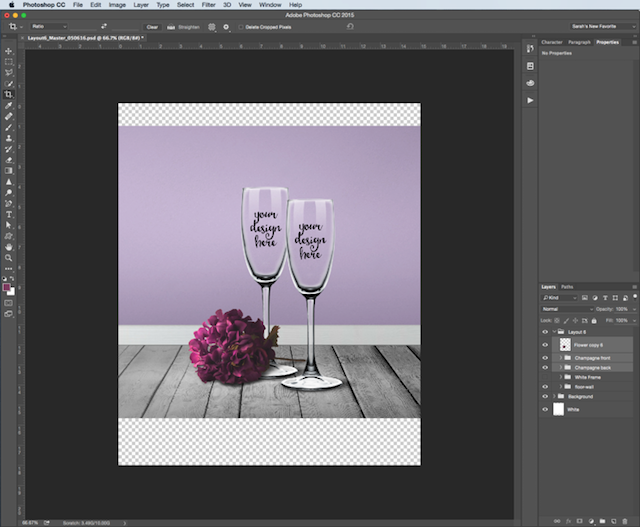The width and height of the screenshot is (640, 527).
Task: Open the Filter menu
Action: click(208, 5)
